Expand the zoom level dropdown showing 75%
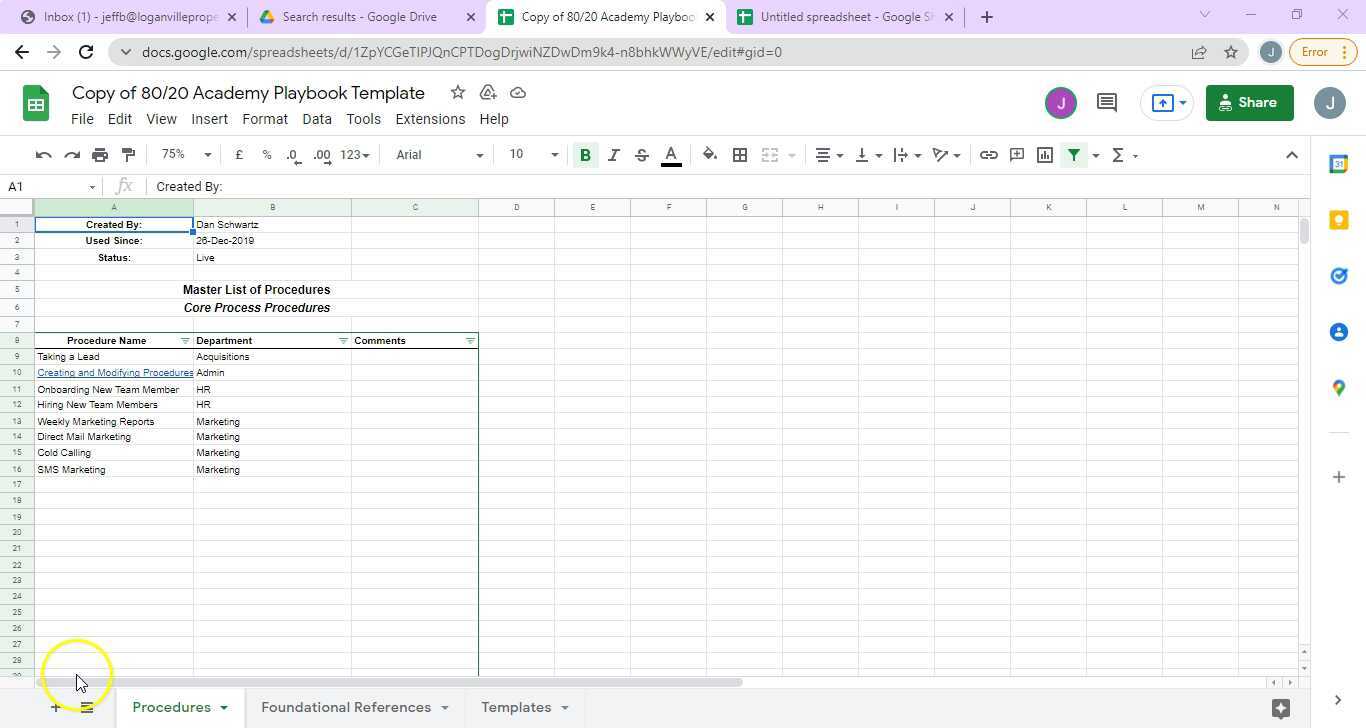1366x728 pixels. (x=184, y=154)
